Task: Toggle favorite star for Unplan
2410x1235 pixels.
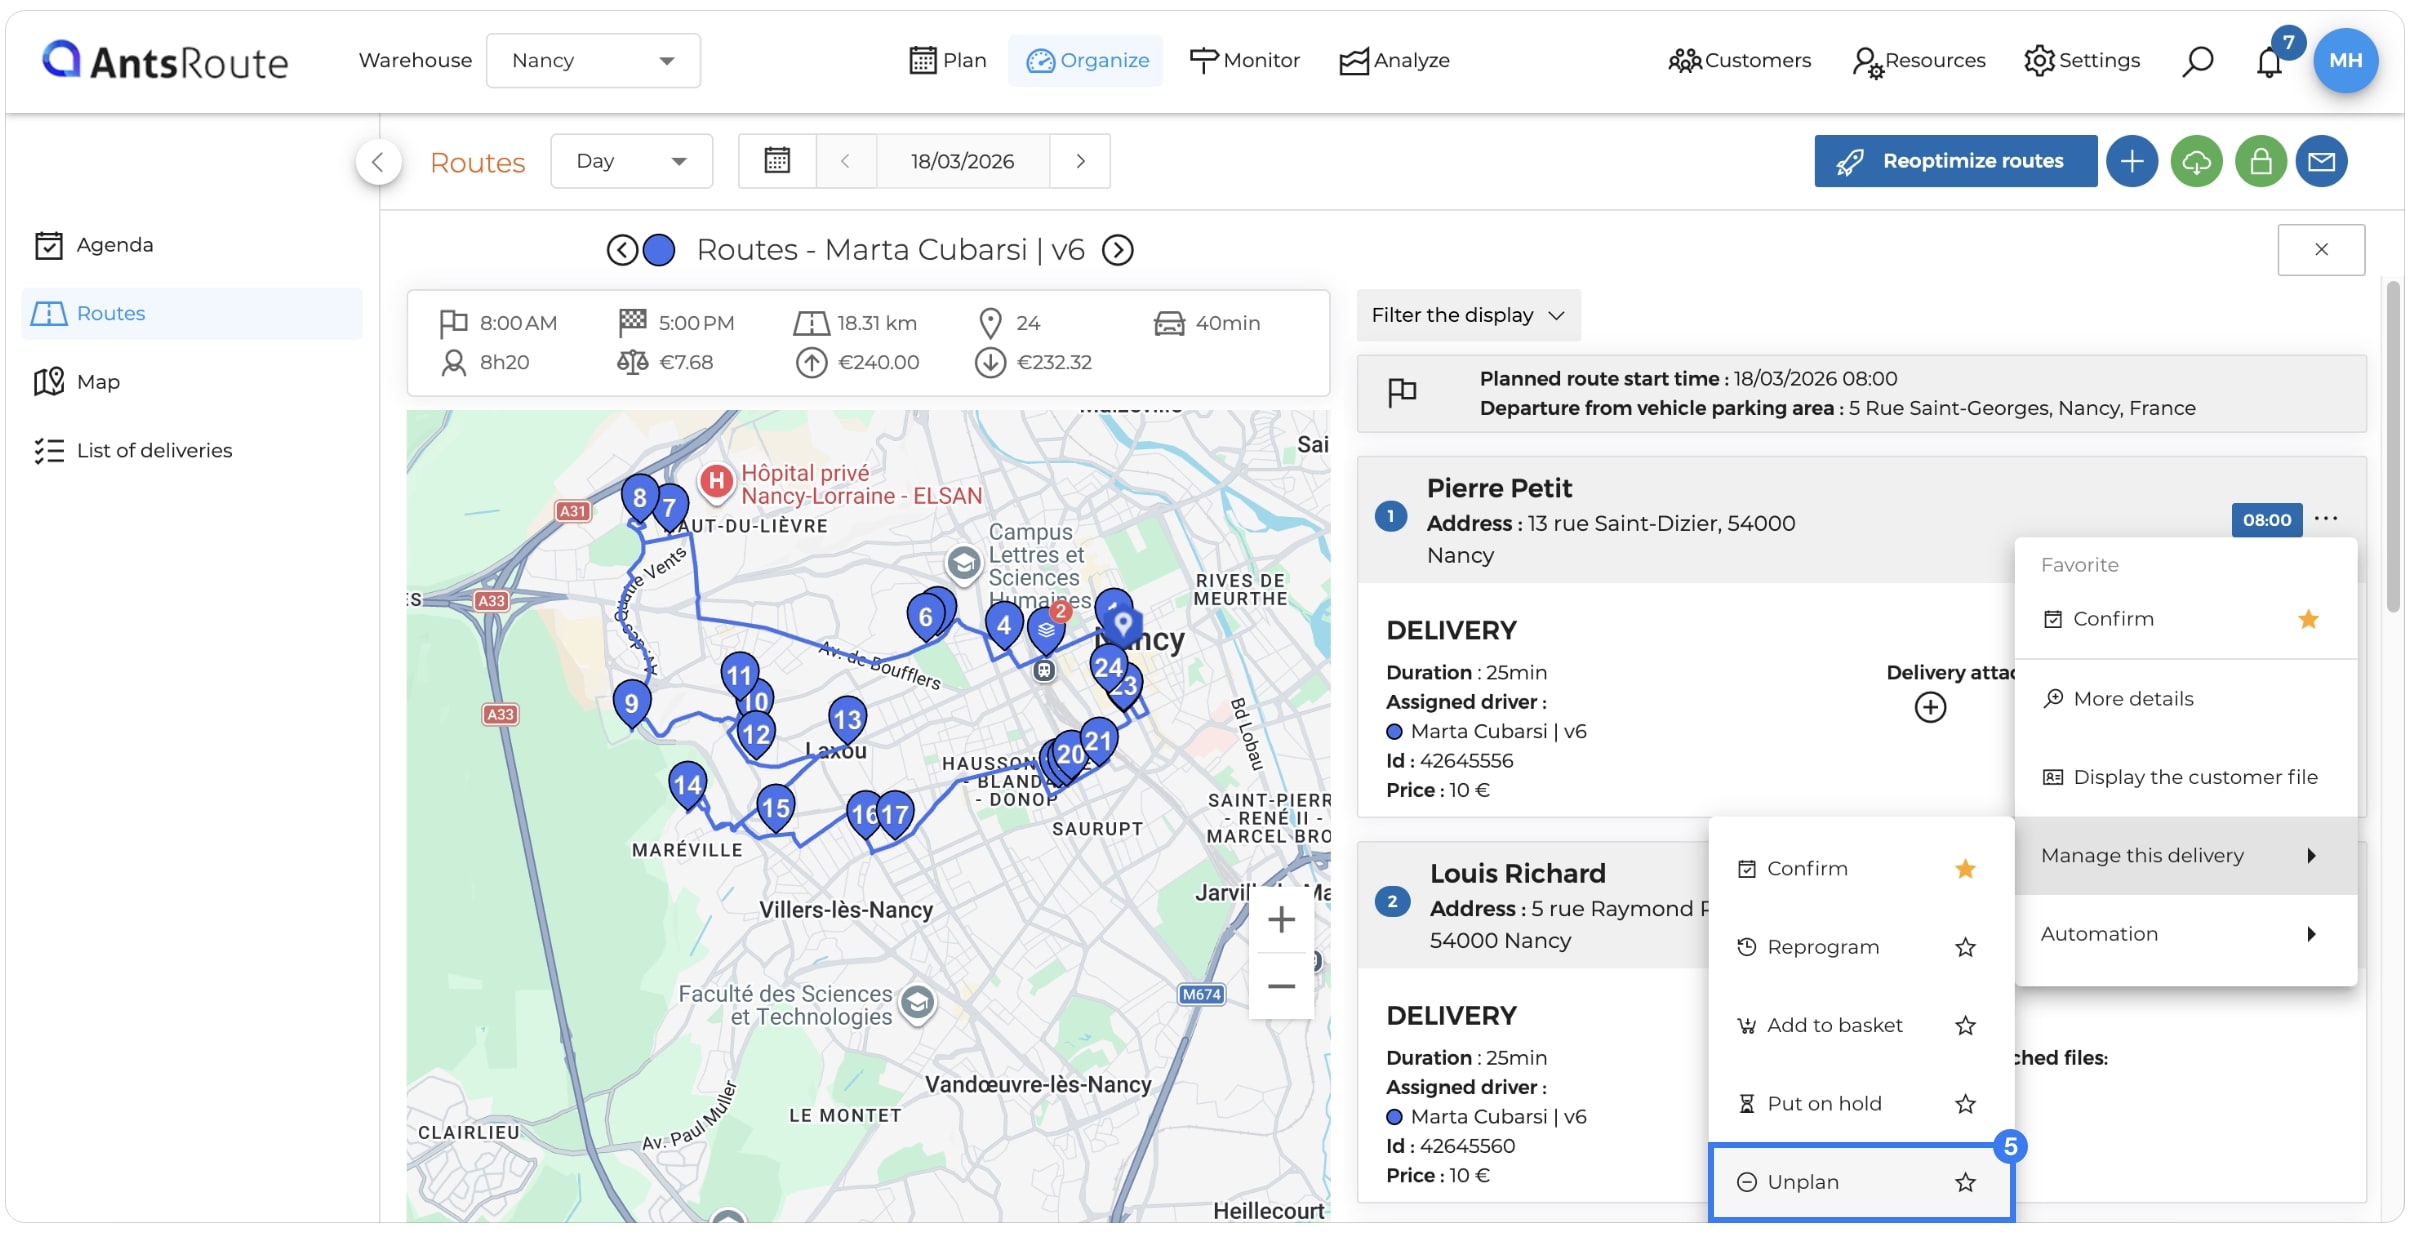Action: (1965, 1182)
